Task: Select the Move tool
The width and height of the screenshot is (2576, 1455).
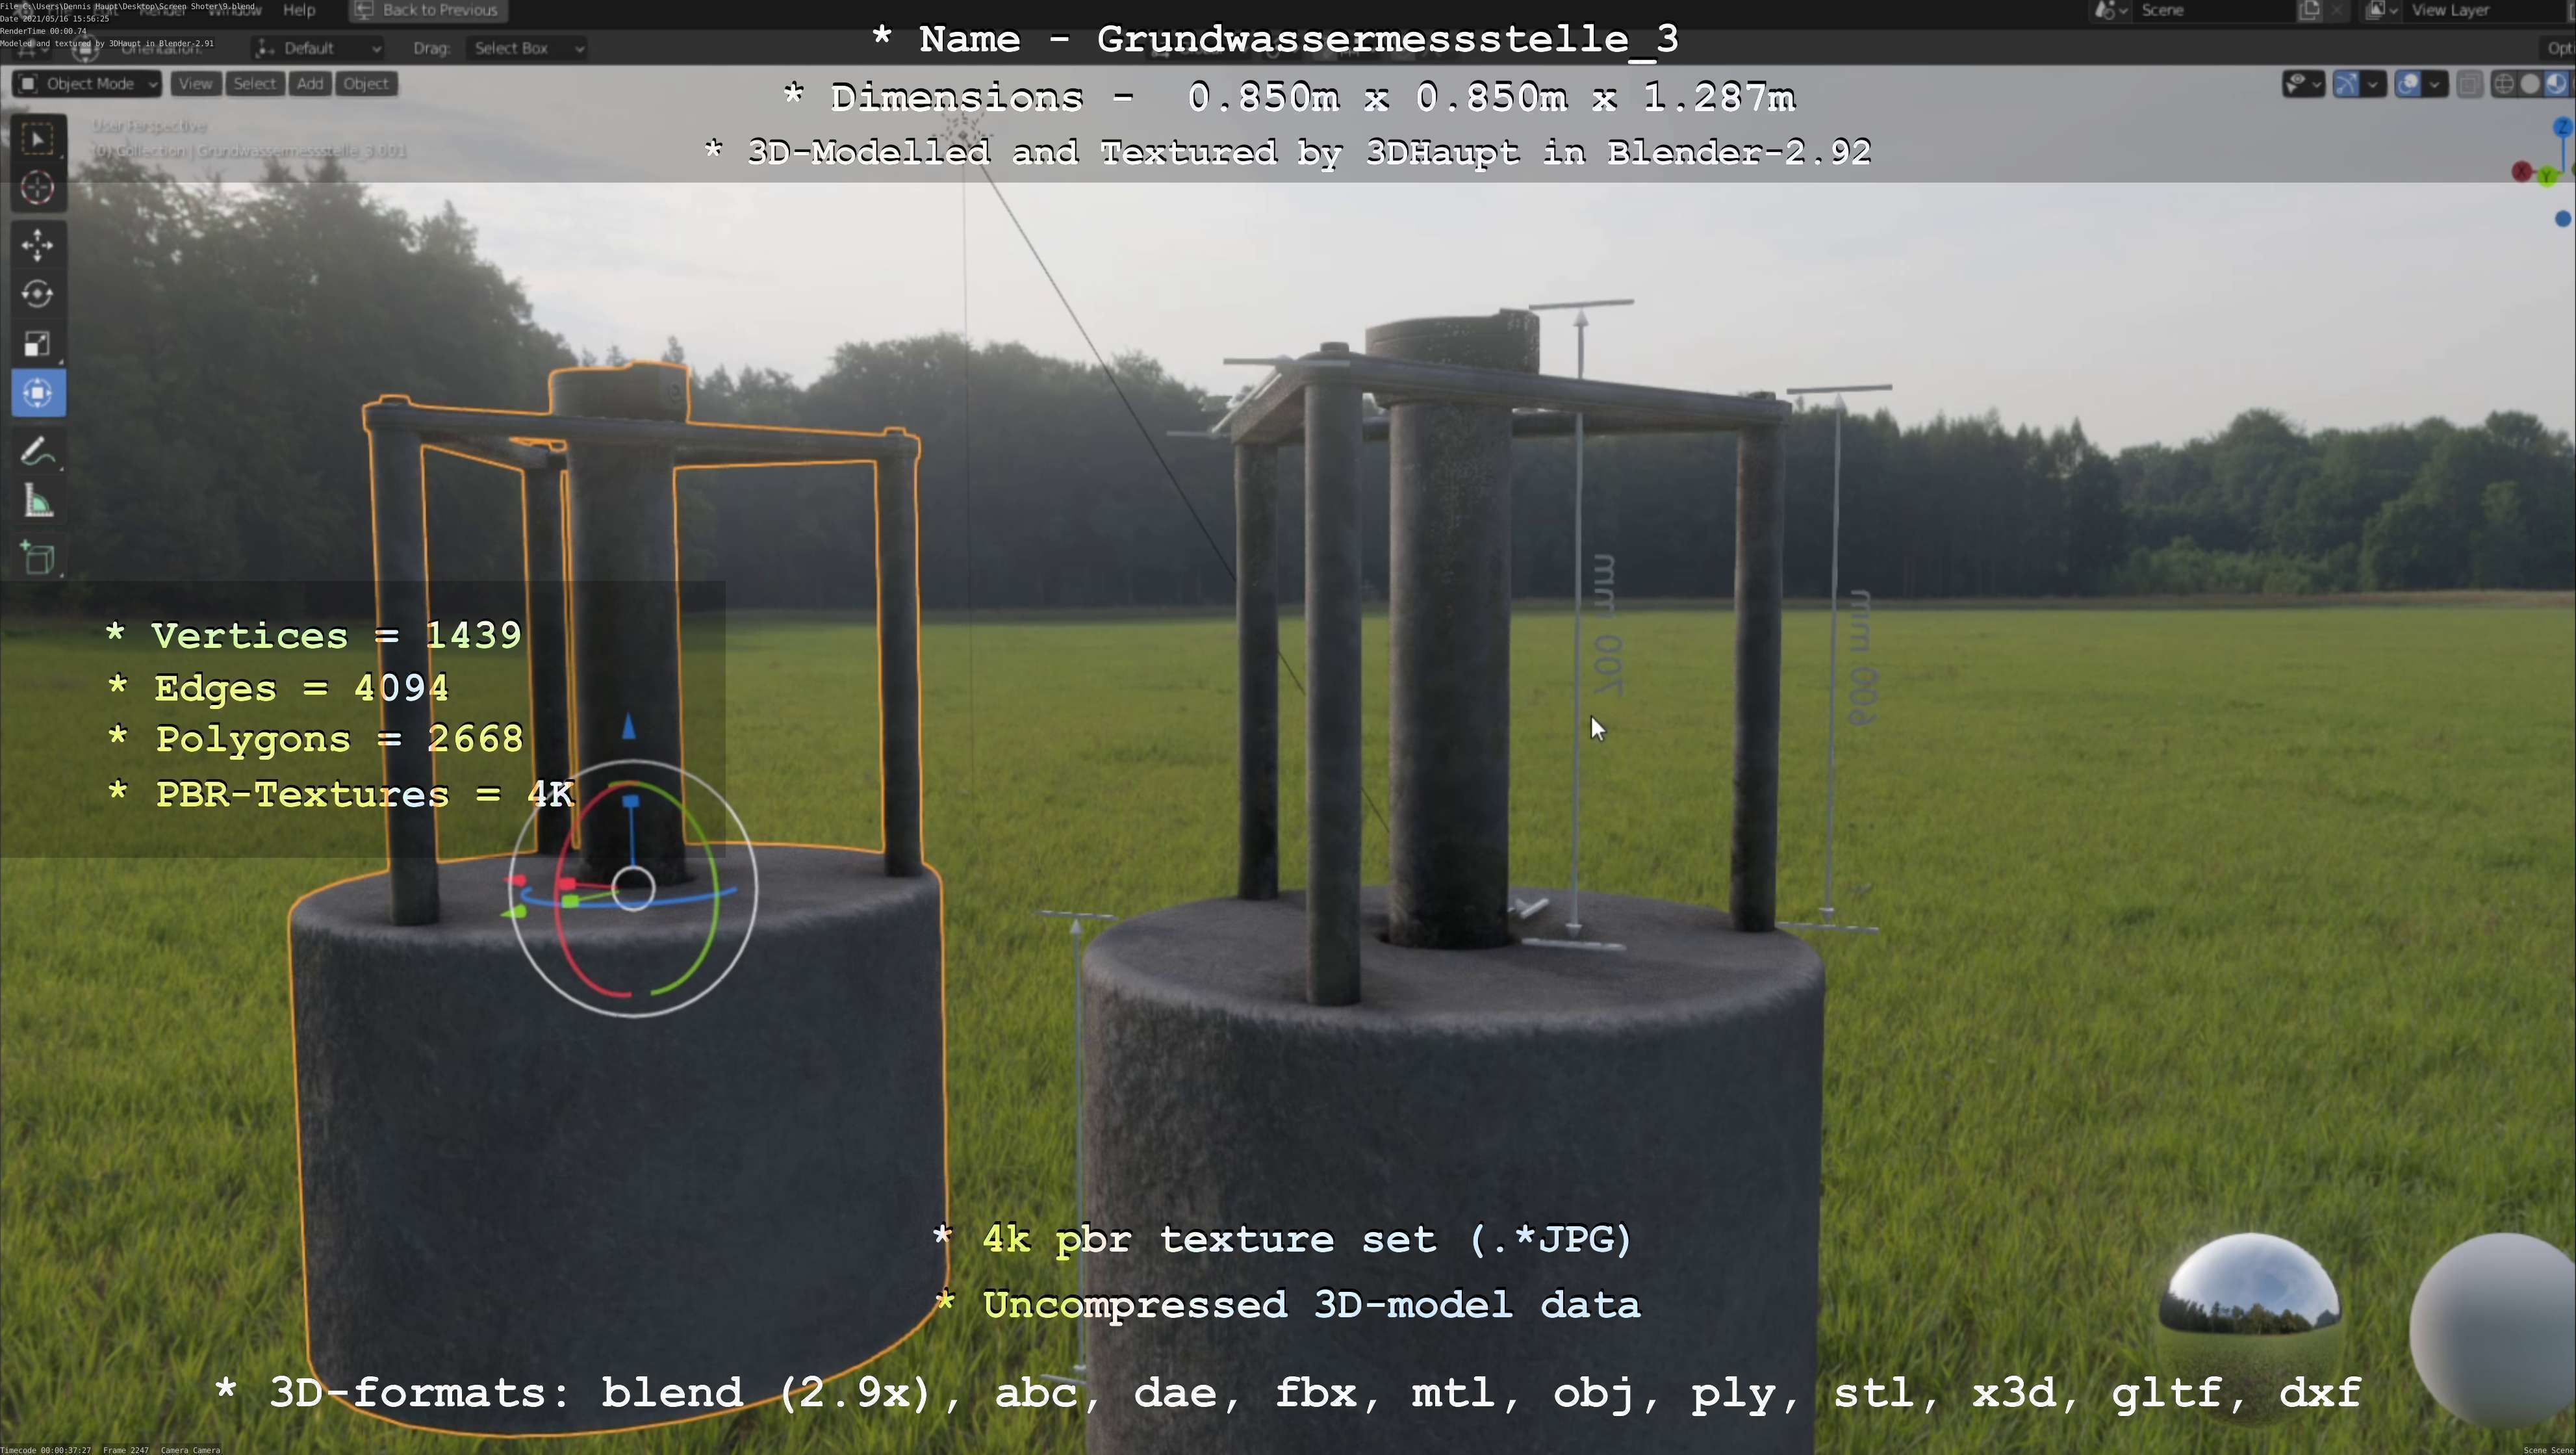Action: click(x=38, y=245)
